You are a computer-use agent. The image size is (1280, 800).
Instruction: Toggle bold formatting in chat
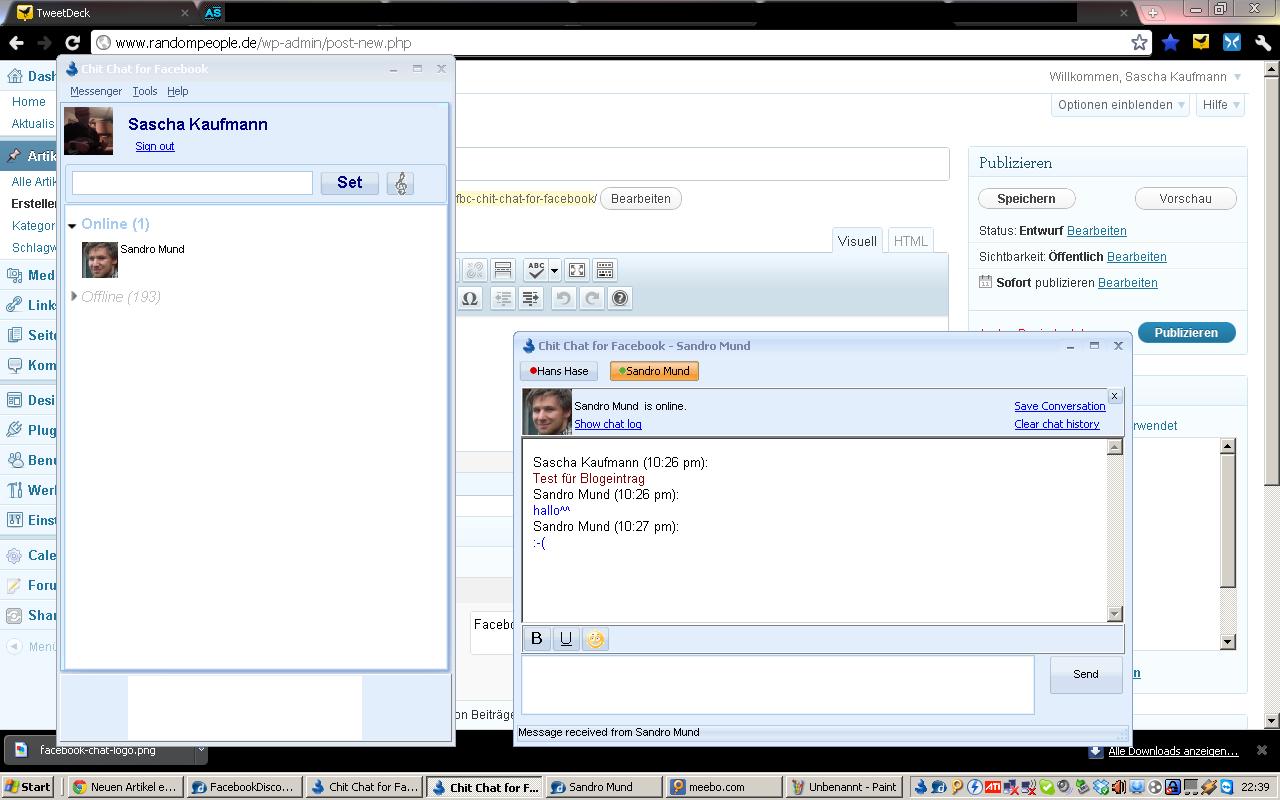point(537,639)
